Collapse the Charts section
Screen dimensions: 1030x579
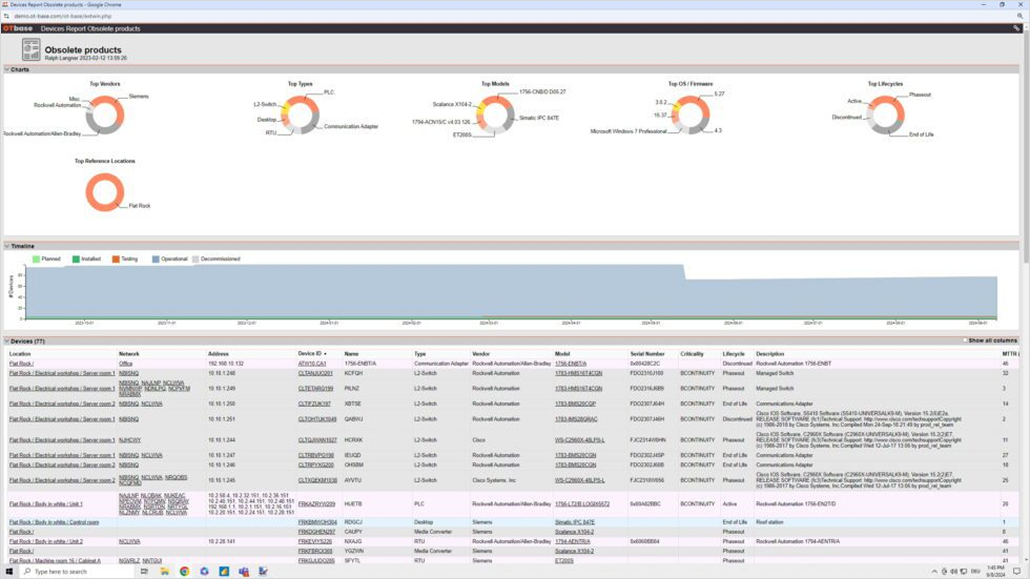tap(7, 69)
